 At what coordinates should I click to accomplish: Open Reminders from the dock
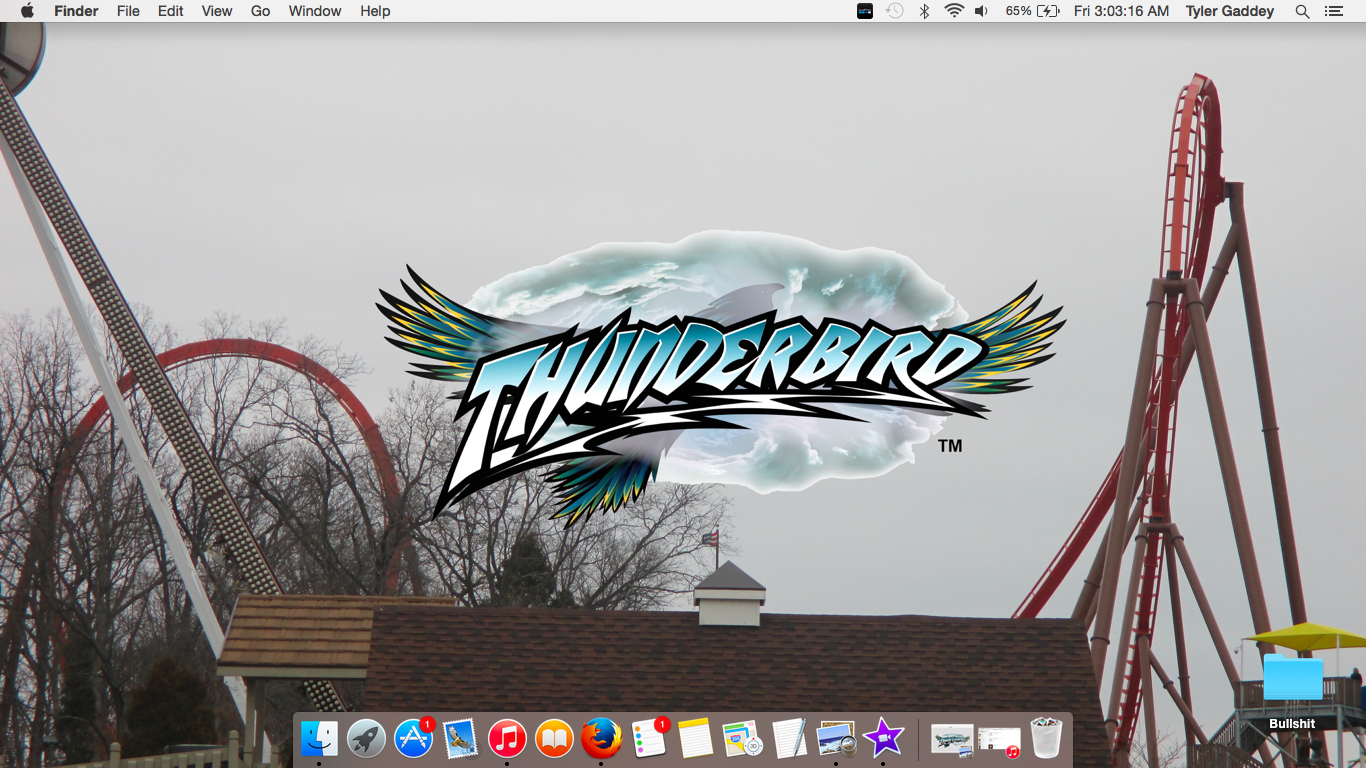648,739
